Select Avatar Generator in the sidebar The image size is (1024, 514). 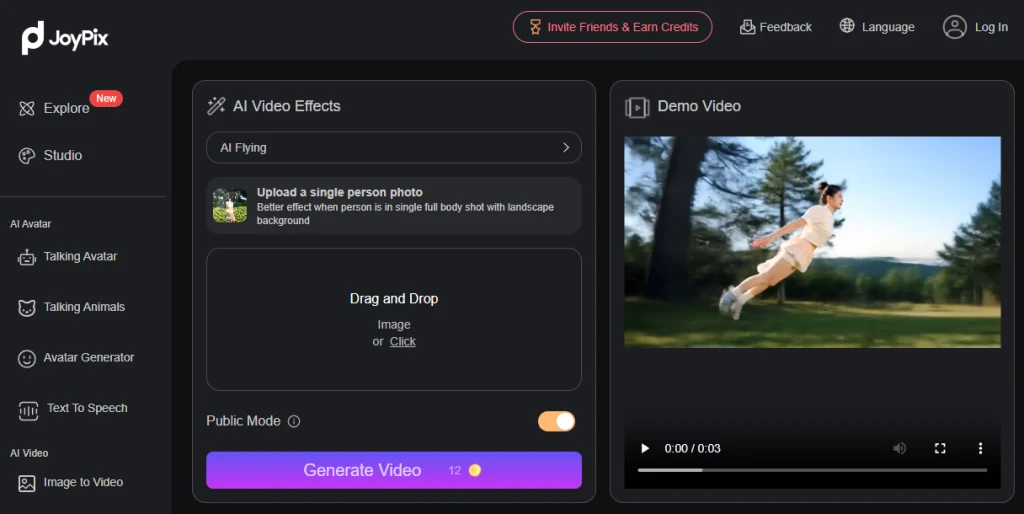pos(89,357)
